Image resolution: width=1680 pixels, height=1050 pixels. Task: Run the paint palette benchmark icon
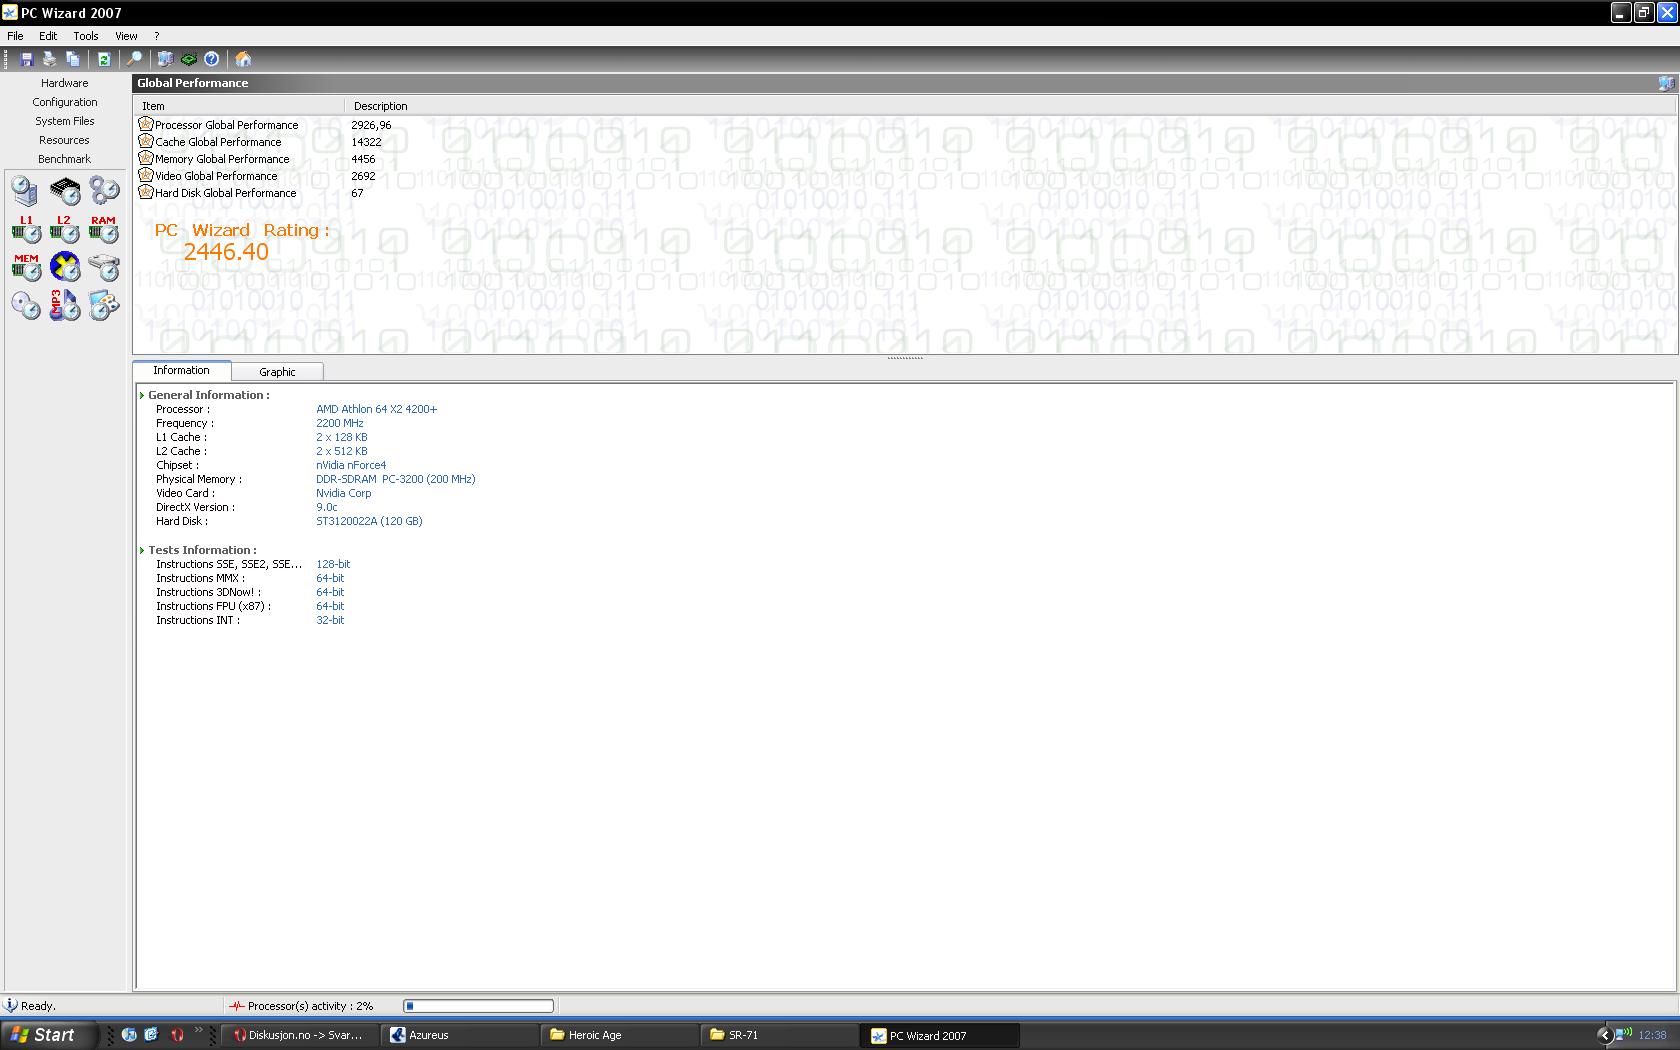pyautogui.click(x=104, y=305)
